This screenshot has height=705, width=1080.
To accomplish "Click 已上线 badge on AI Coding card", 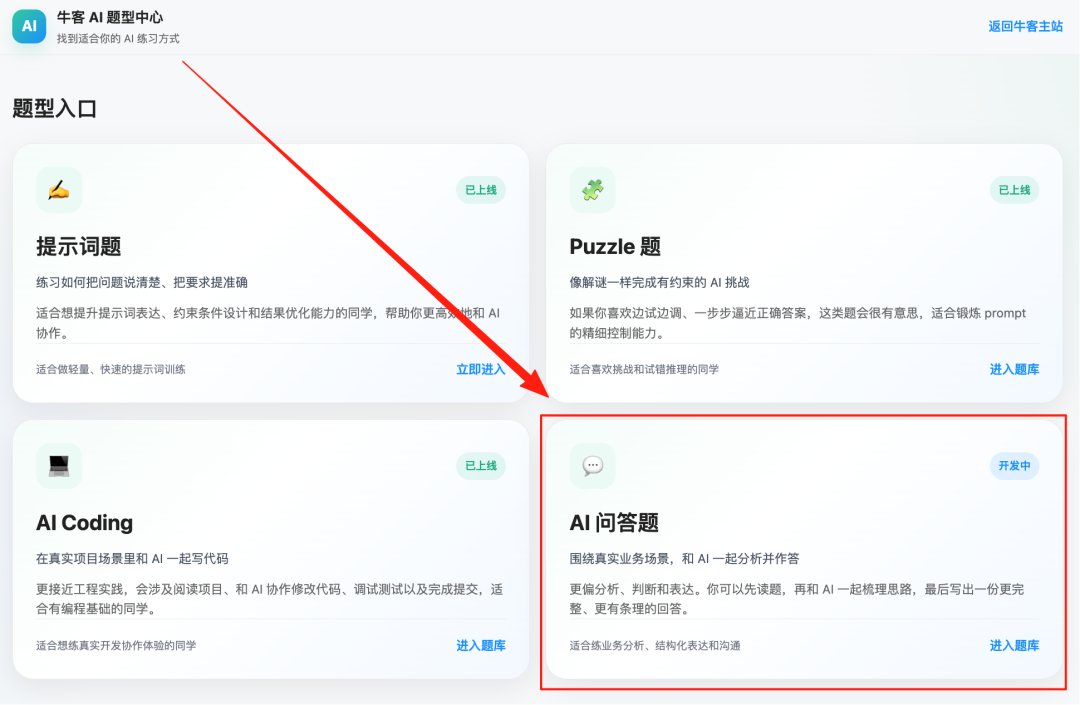I will (x=481, y=466).
